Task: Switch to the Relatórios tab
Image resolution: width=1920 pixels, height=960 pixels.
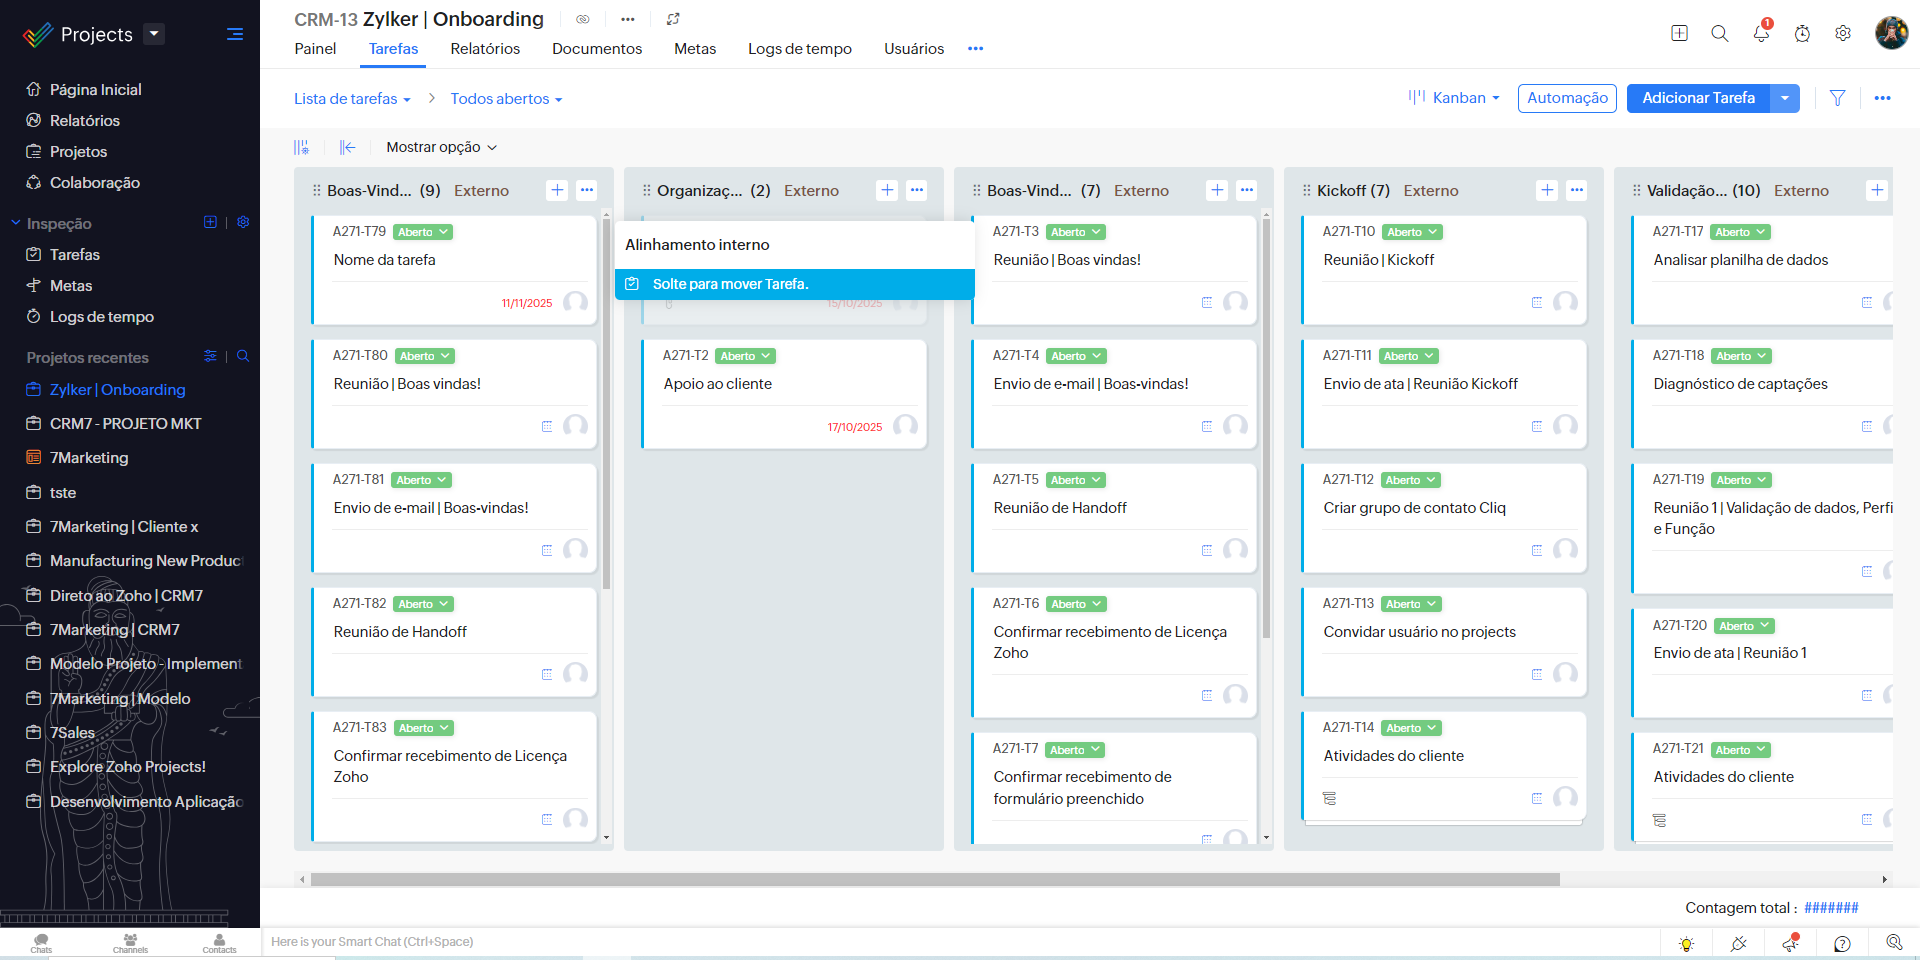Action: point(485,49)
